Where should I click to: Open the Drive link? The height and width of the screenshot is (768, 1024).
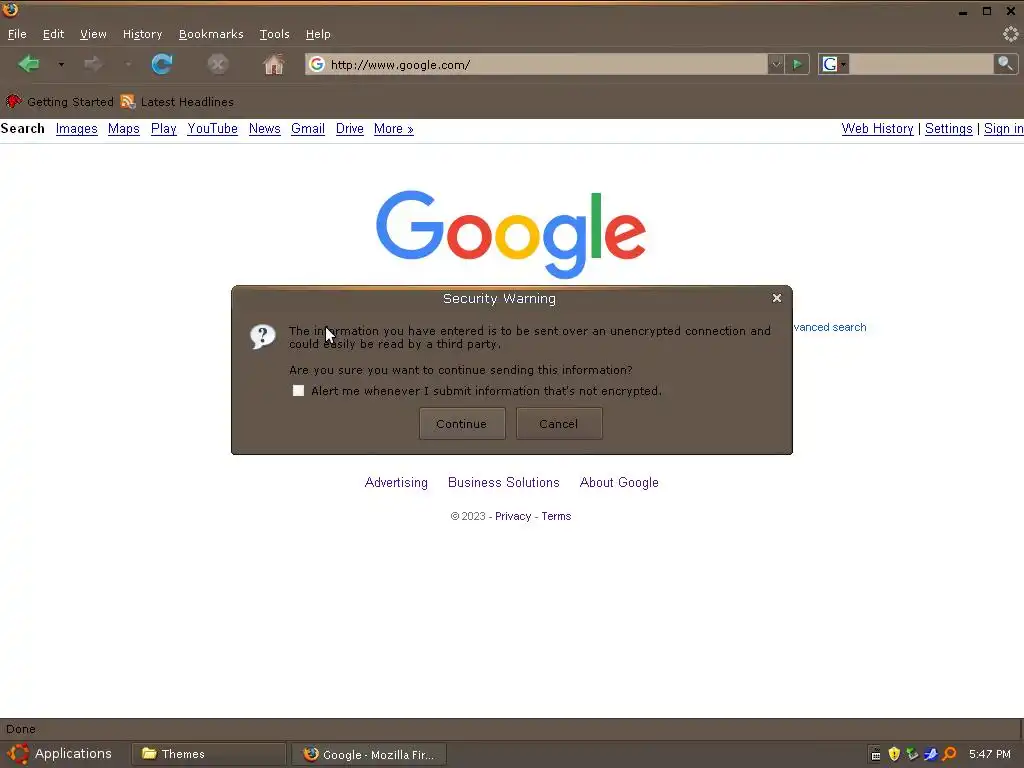[x=349, y=129]
